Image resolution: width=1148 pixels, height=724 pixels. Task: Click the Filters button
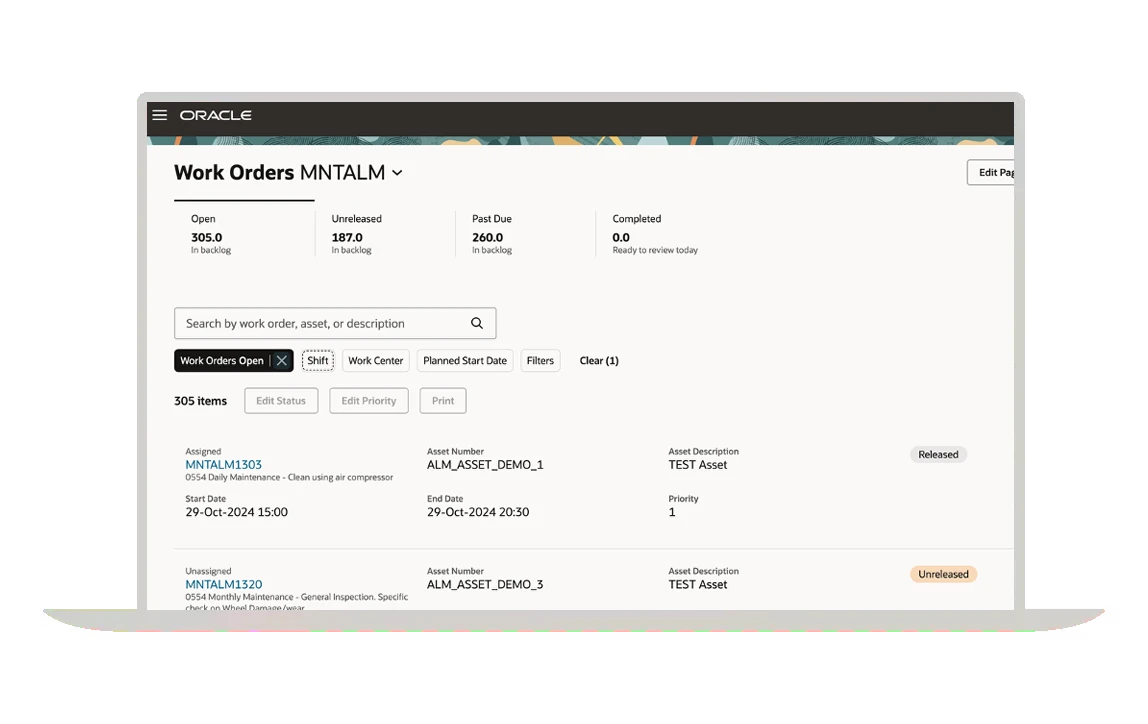[x=540, y=361]
